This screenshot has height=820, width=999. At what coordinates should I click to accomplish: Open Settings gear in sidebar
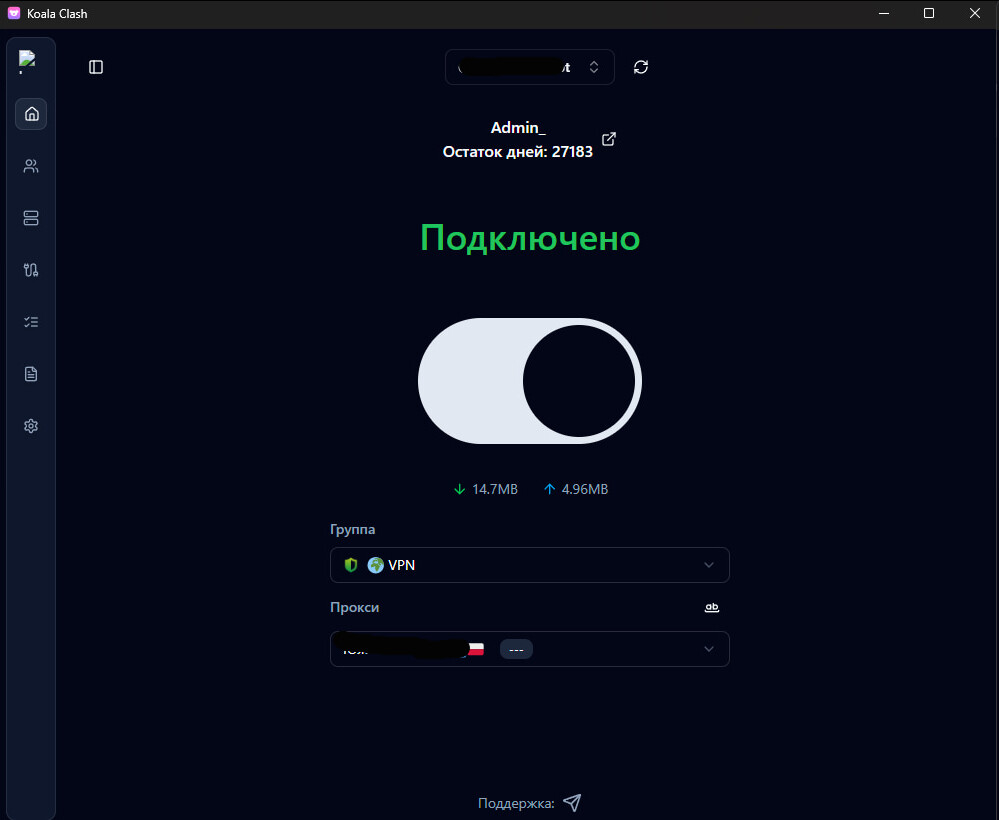point(31,426)
